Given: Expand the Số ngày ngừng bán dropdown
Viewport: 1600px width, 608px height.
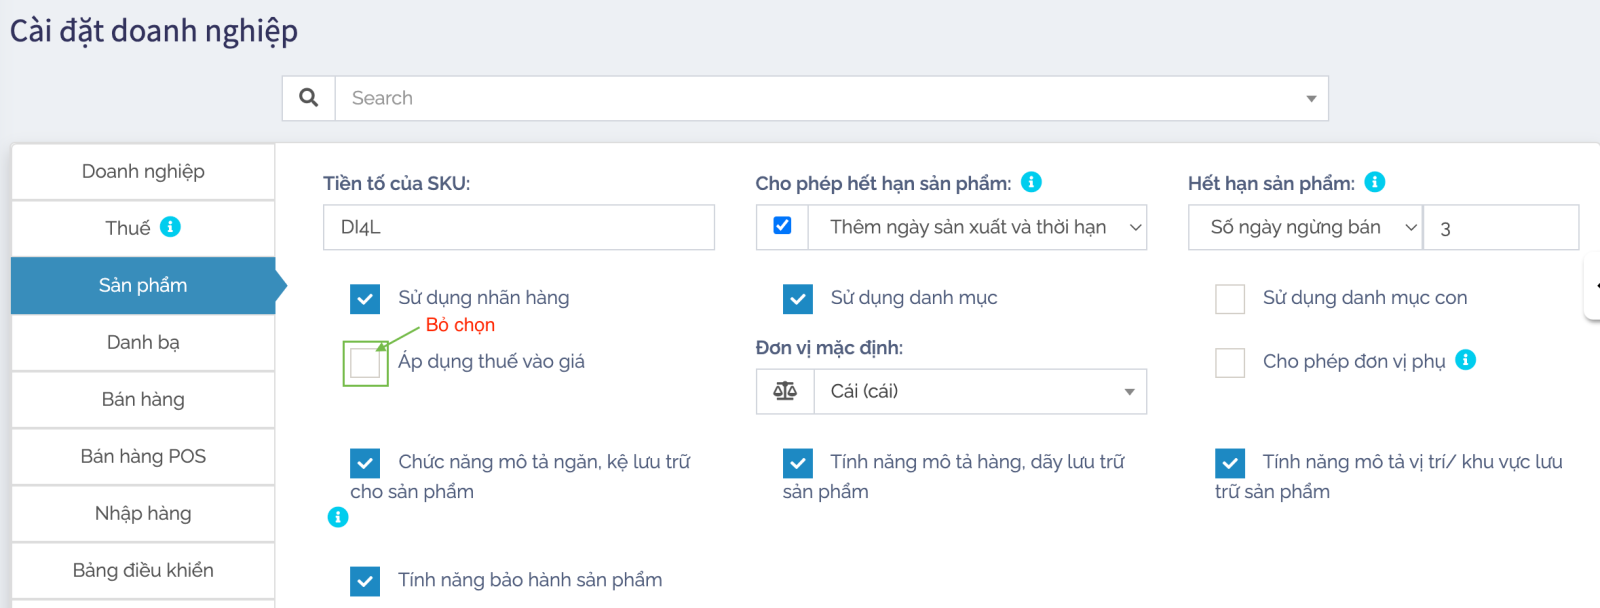Looking at the screenshot, I should (x=1304, y=228).
